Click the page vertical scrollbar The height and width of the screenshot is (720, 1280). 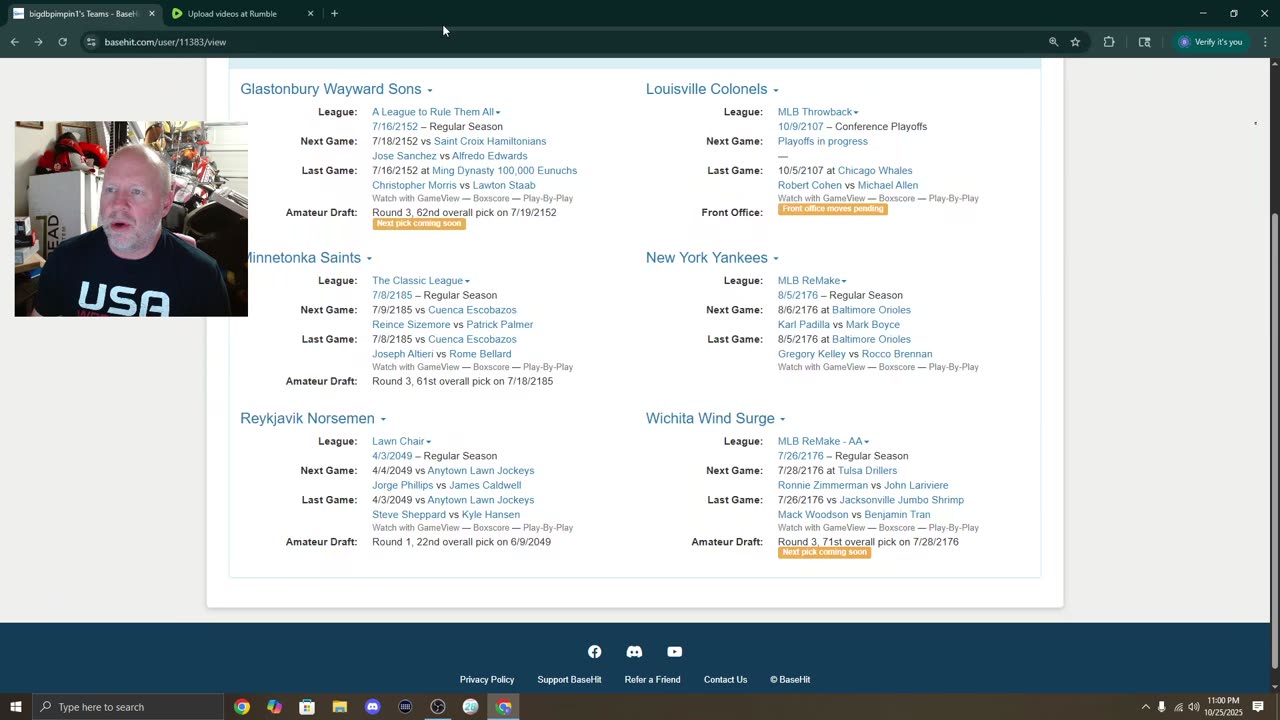click(1273, 442)
